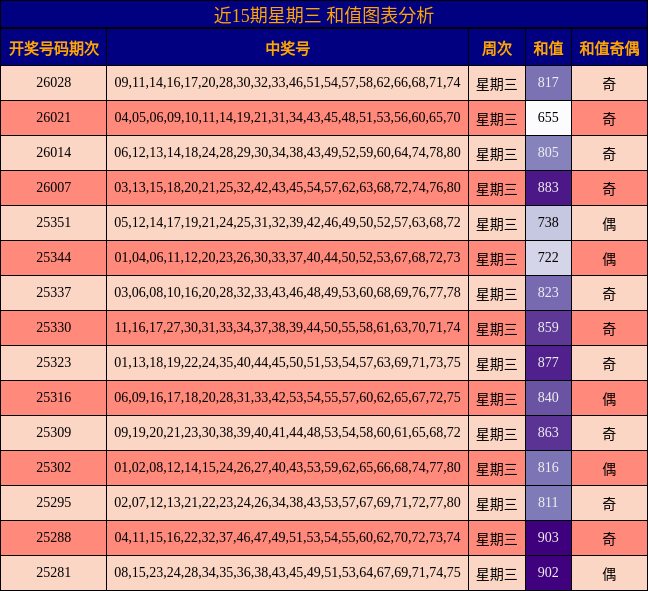Click winning numbers starting 06,09,16,17,18
648x591 pixels.
pyautogui.click(x=287, y=398)
